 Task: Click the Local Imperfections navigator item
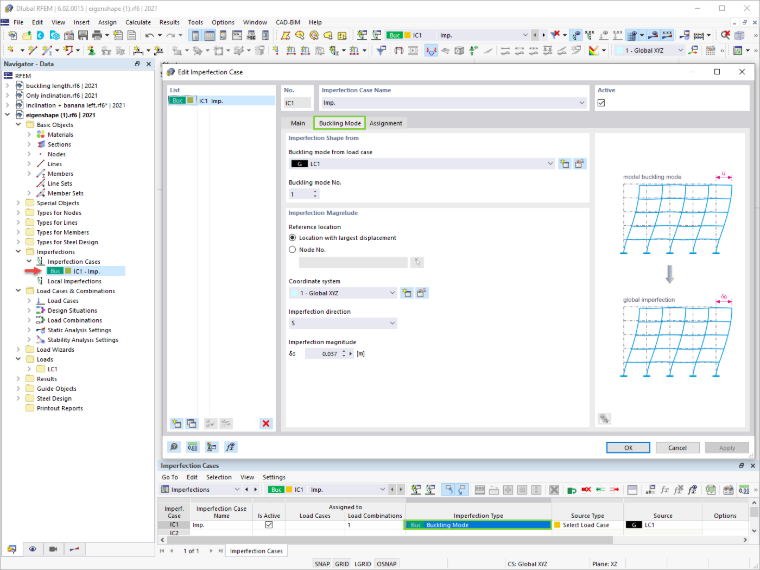[x=74, y=281]
